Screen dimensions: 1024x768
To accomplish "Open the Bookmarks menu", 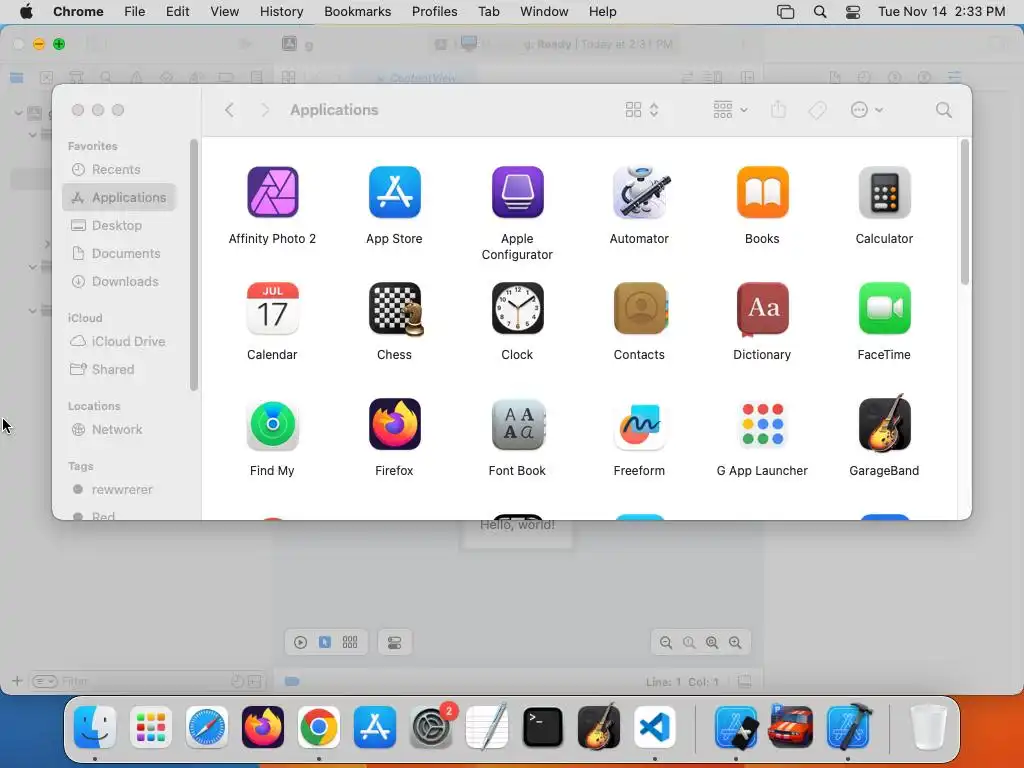I will tap(357, 12).
